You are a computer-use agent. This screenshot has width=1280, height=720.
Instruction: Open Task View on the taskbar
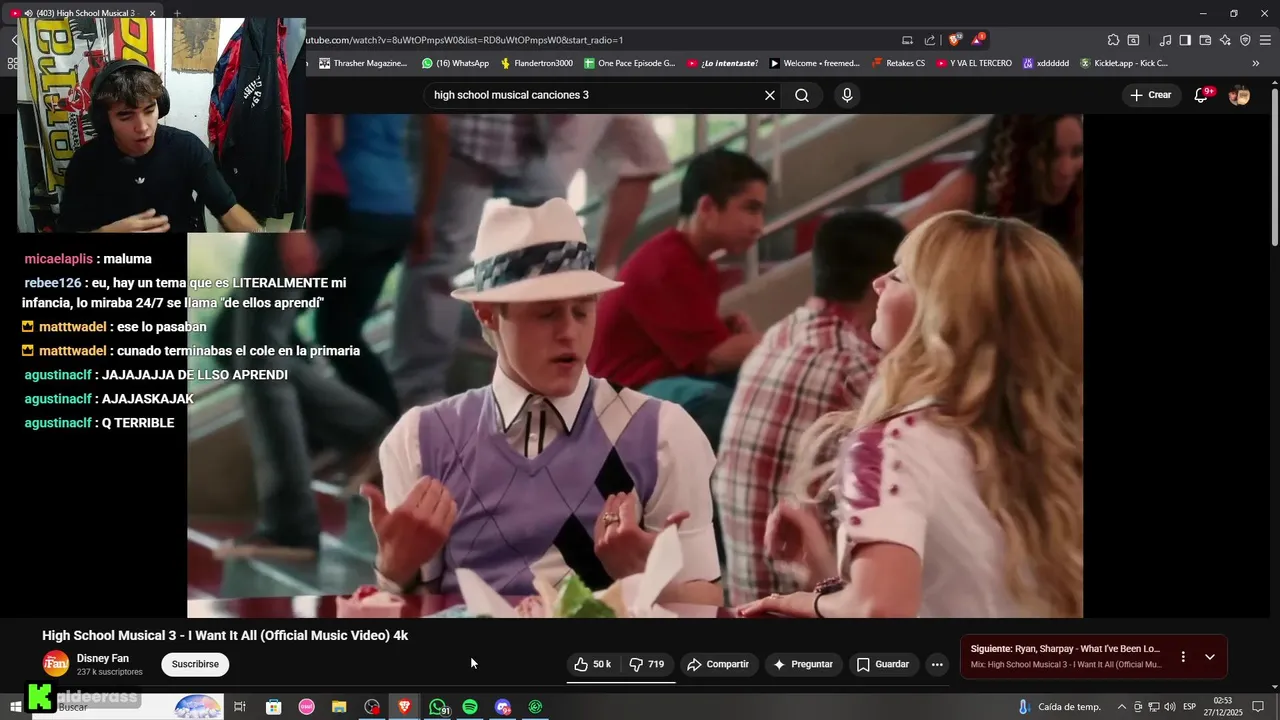(x=240, y=707)
